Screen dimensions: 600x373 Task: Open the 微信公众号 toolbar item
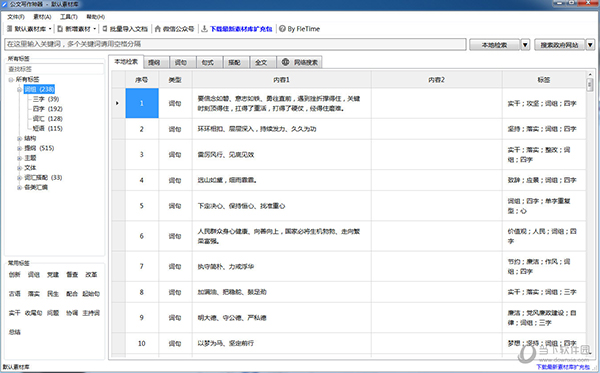[174, 29]
